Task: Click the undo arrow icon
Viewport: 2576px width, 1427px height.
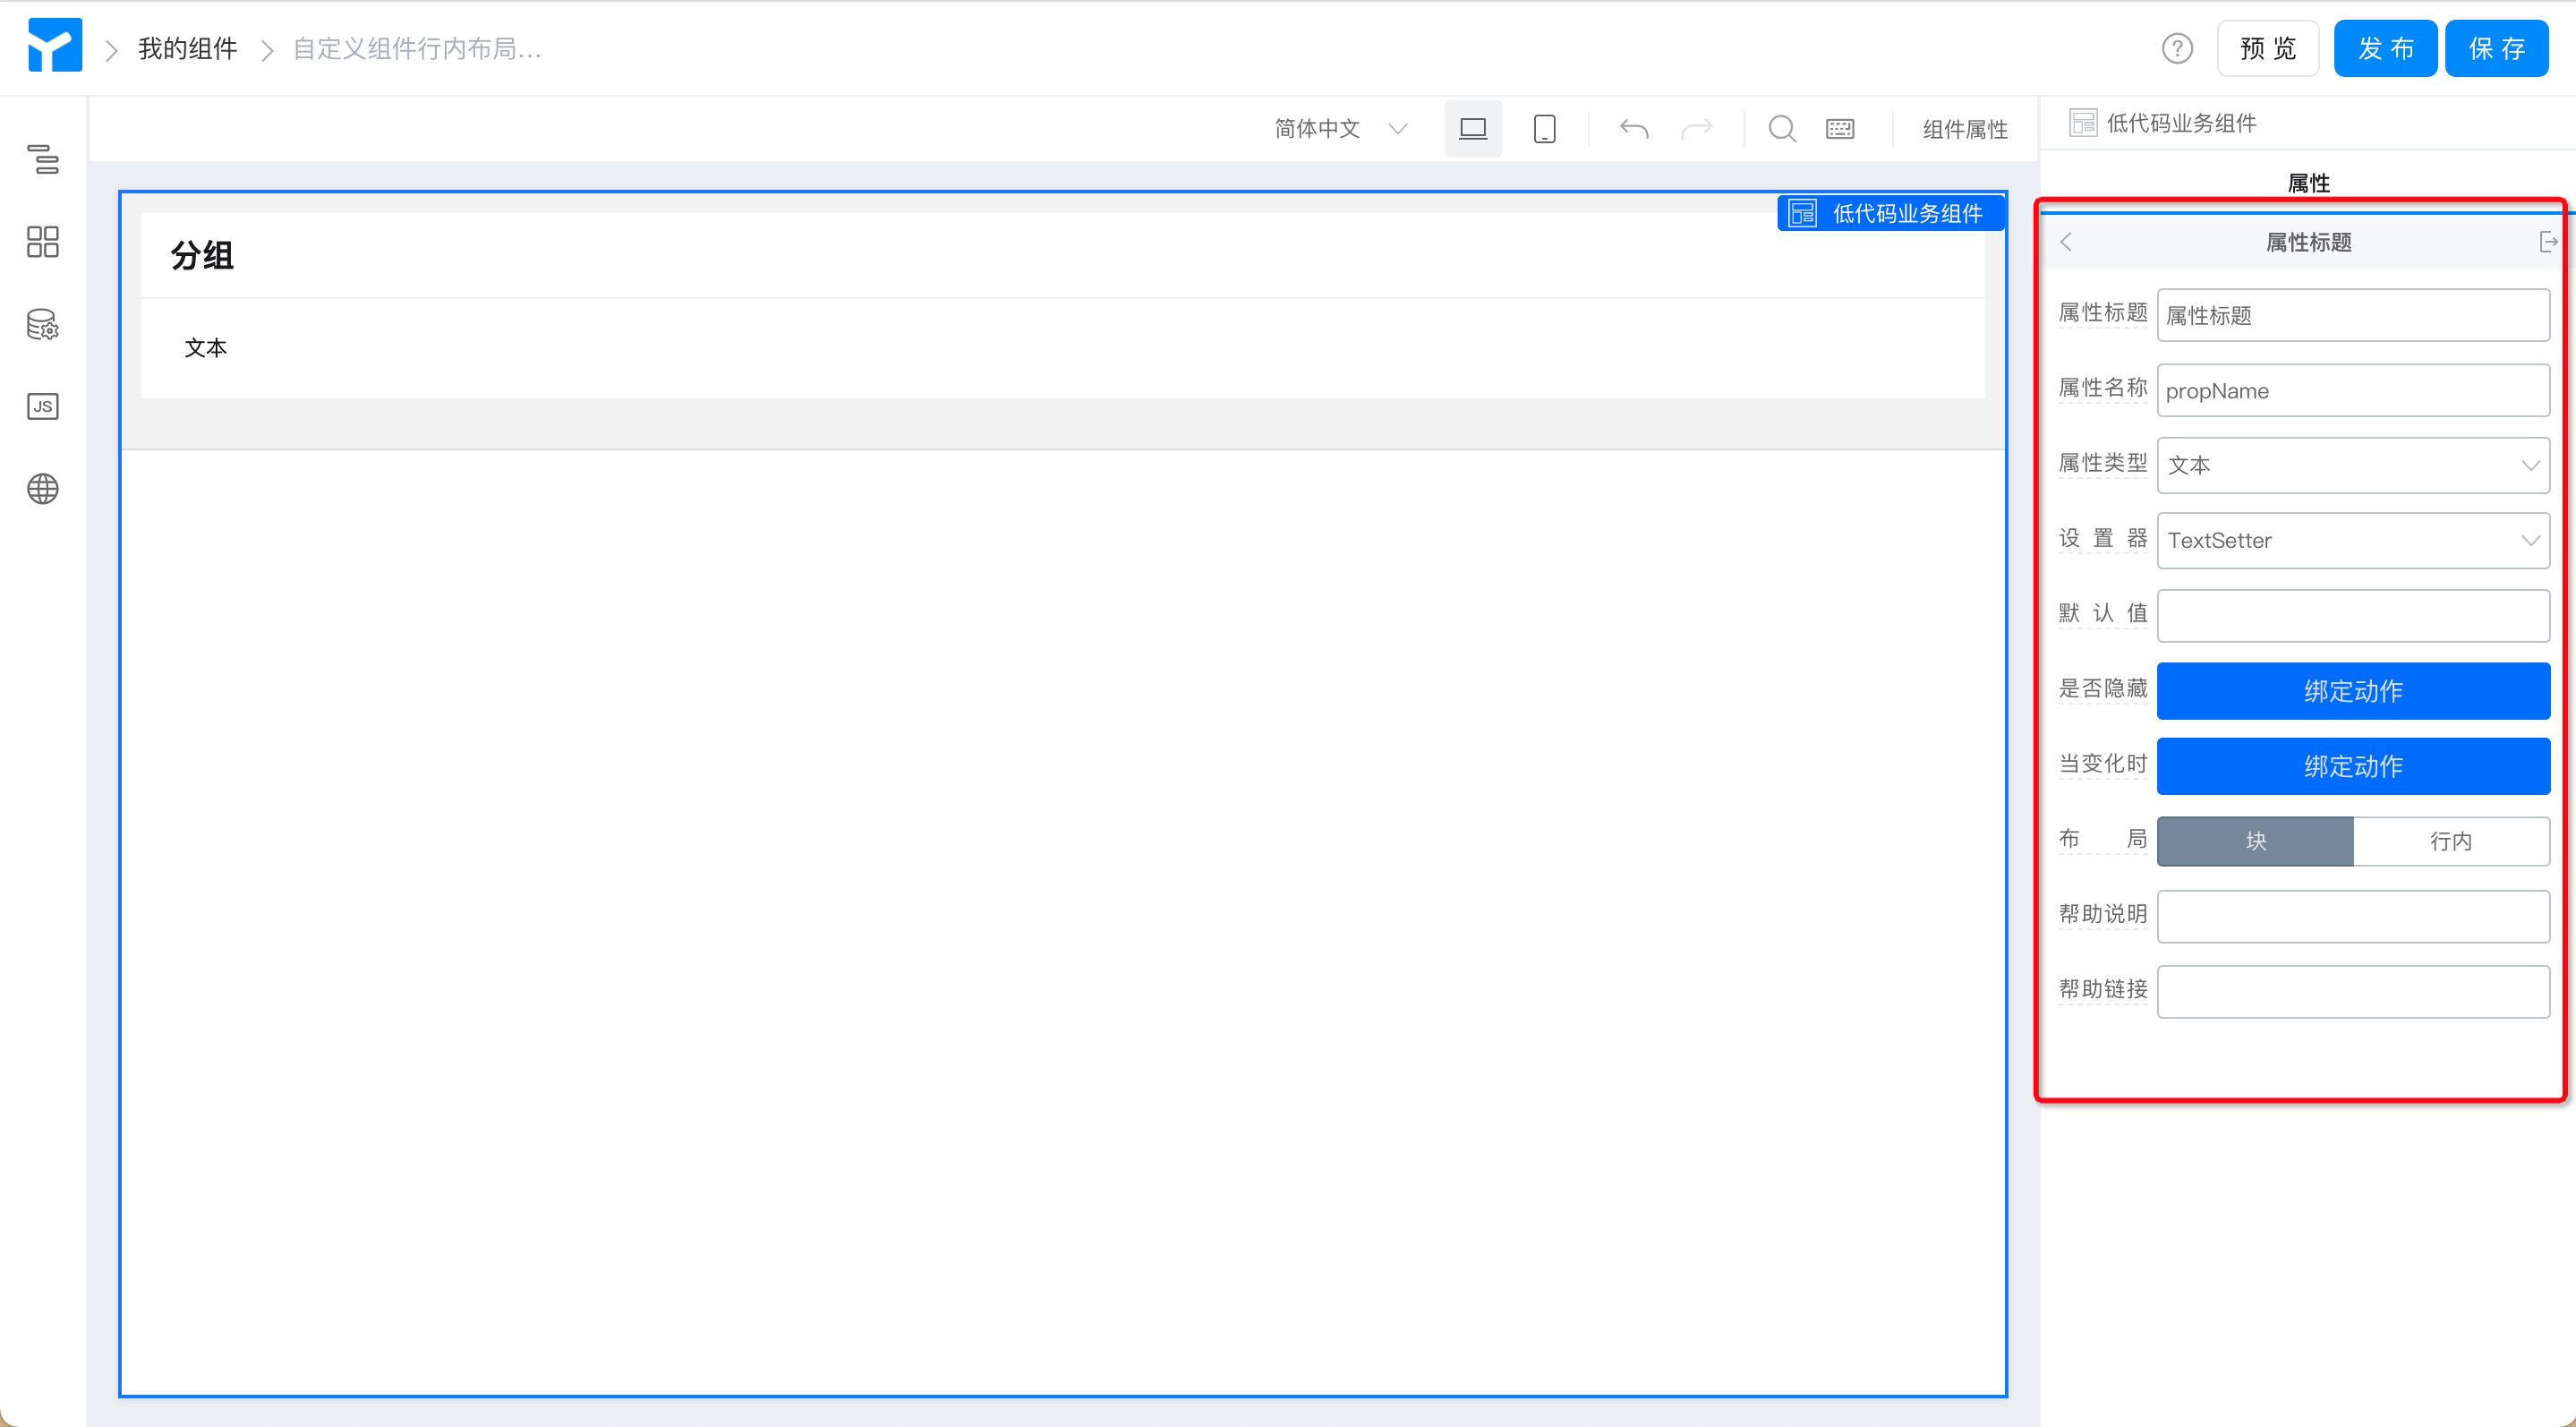Action: pyautogui.click(x=1633, y=129)
